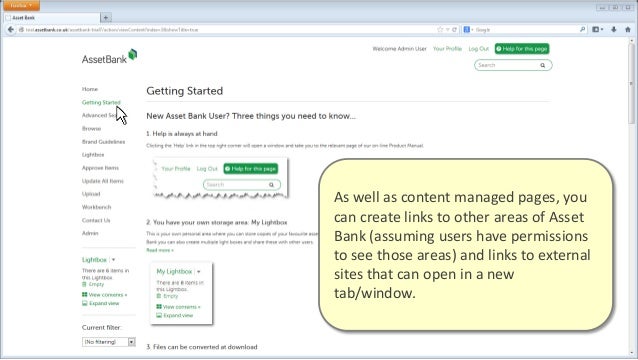638x360 pixels.
Task: Open the URL bar history dropdown arrow
Action: pos(447,30)
